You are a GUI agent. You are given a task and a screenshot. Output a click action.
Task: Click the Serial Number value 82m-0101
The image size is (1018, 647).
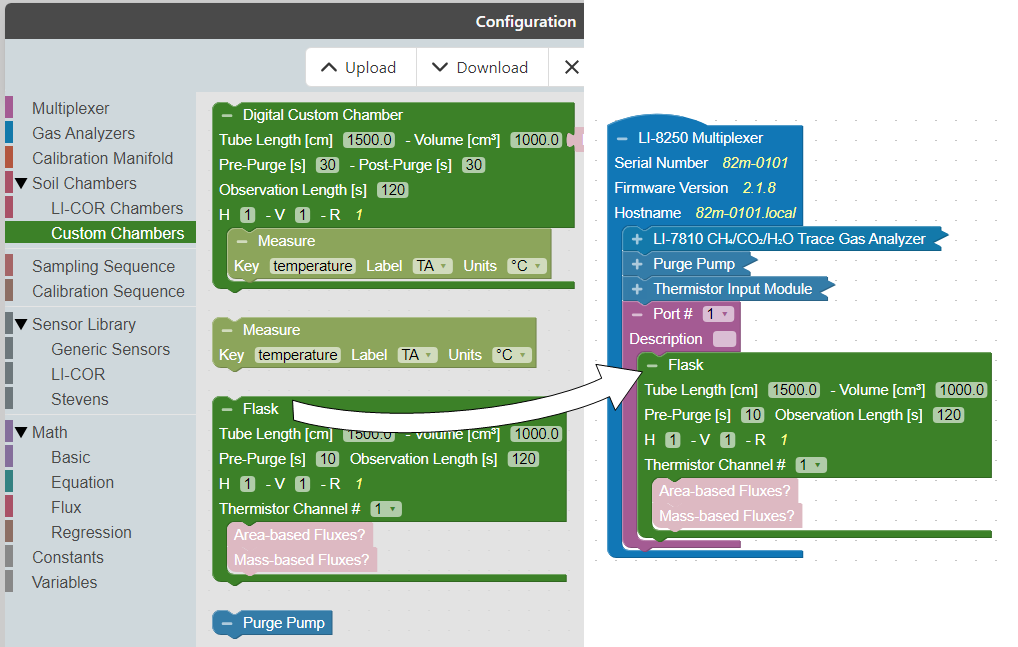coord(755,163)
